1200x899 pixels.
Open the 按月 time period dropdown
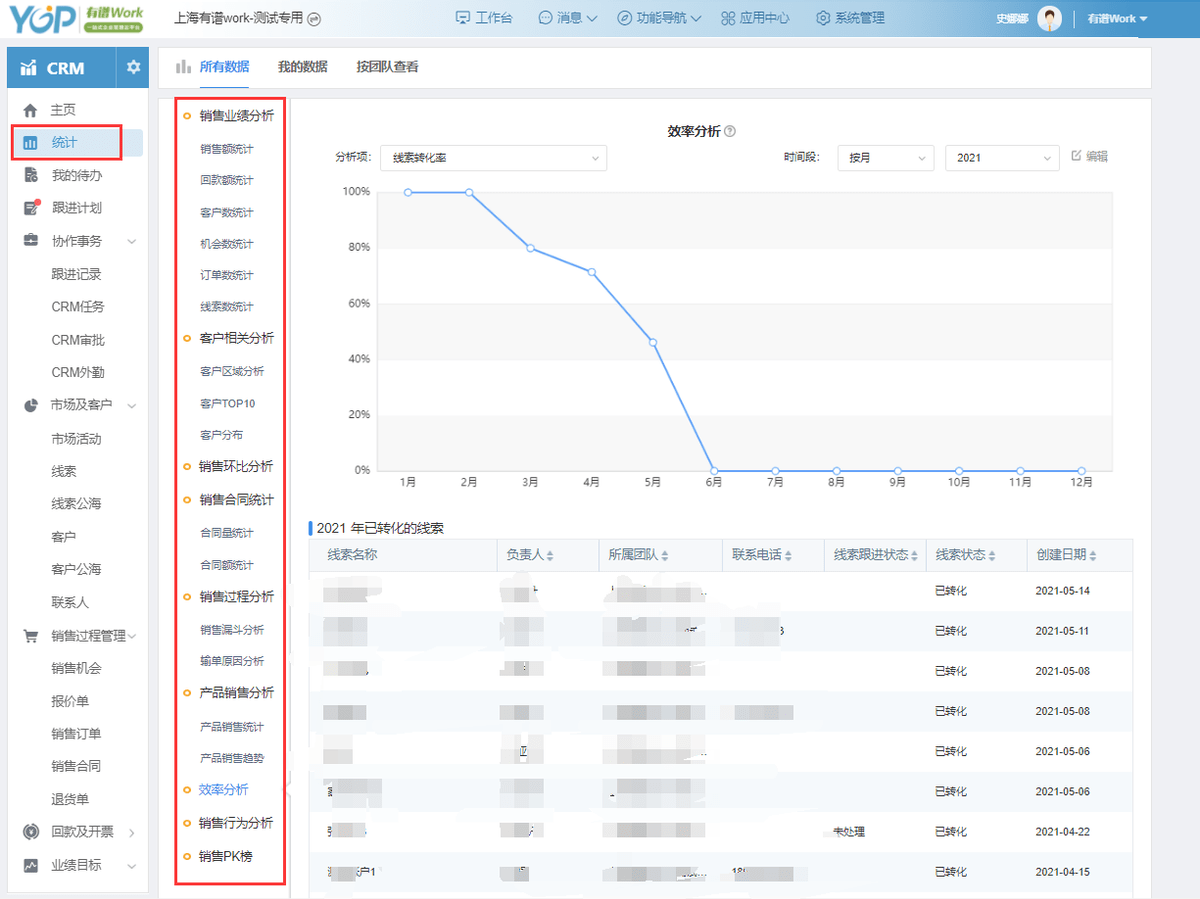885,157
